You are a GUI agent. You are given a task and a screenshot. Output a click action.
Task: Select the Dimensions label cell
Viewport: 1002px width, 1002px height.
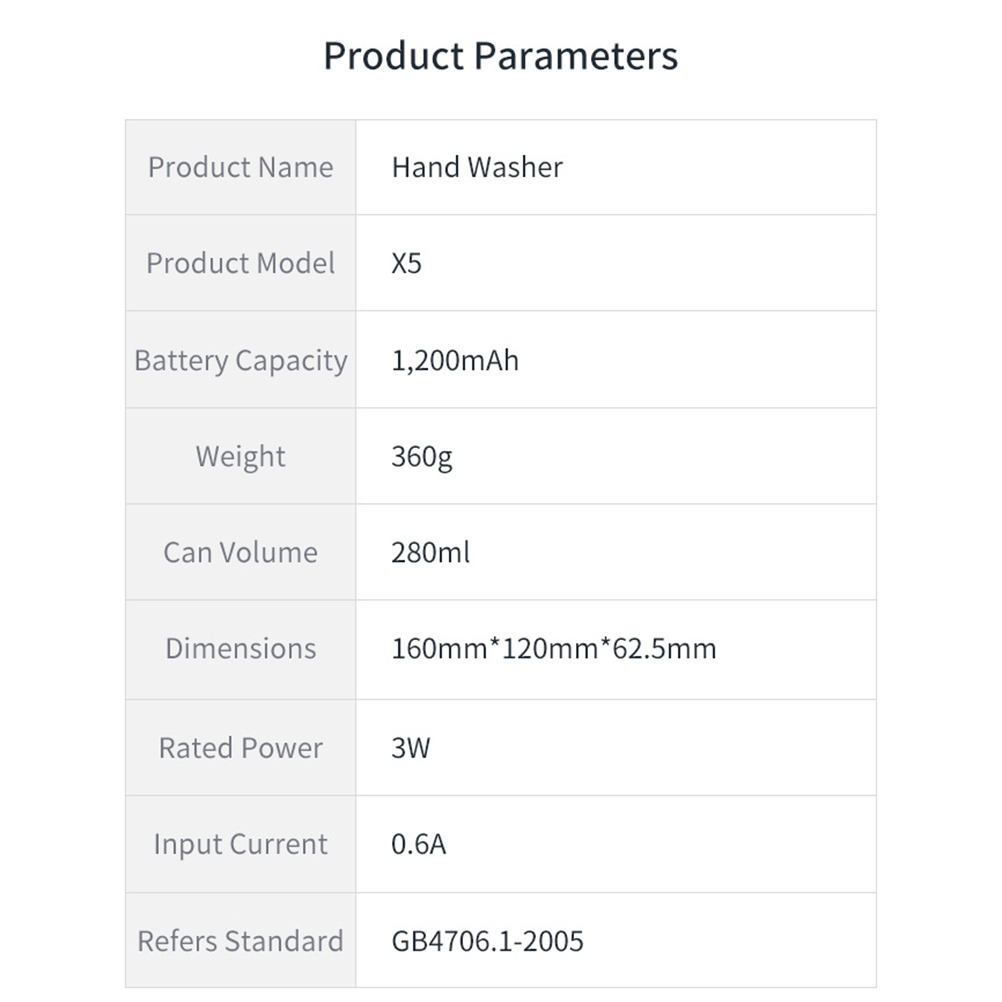tap(240, 648)
